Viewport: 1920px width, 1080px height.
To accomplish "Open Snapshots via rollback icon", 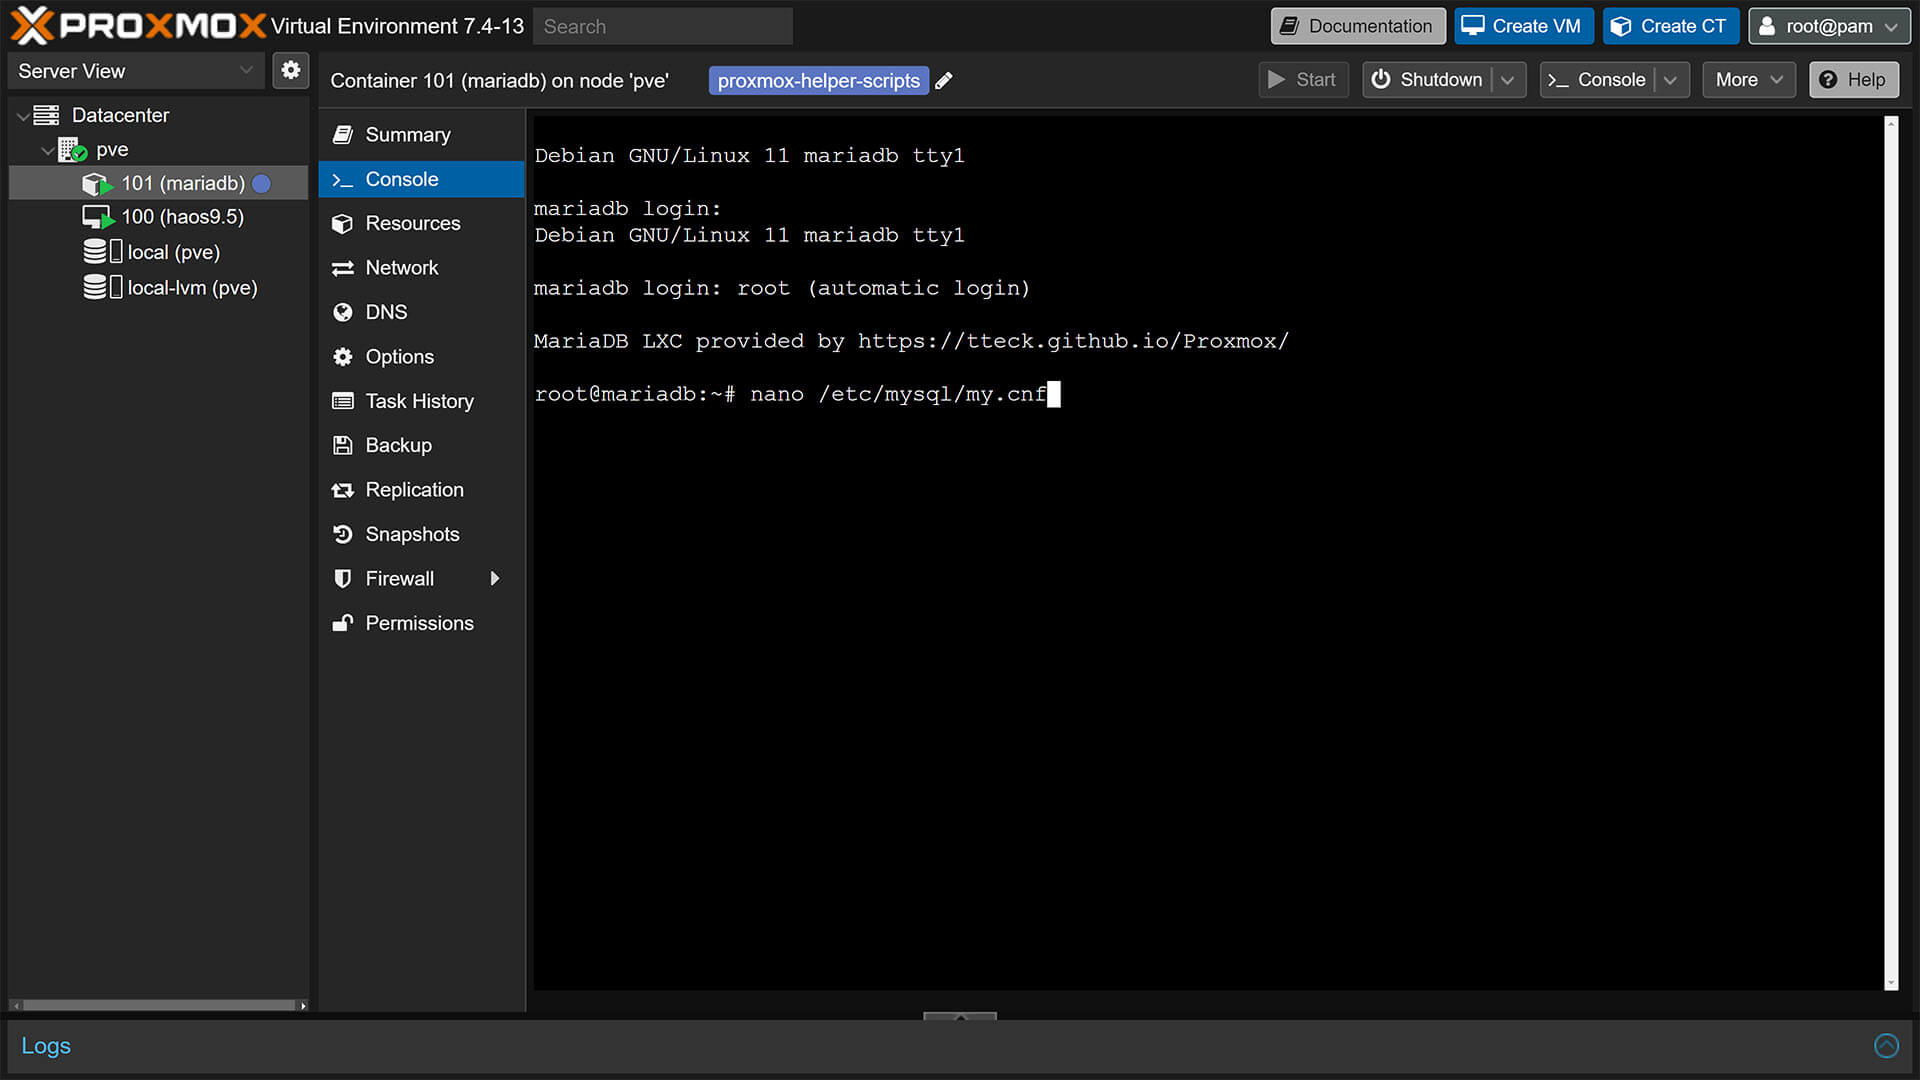I will click(343, 534).
